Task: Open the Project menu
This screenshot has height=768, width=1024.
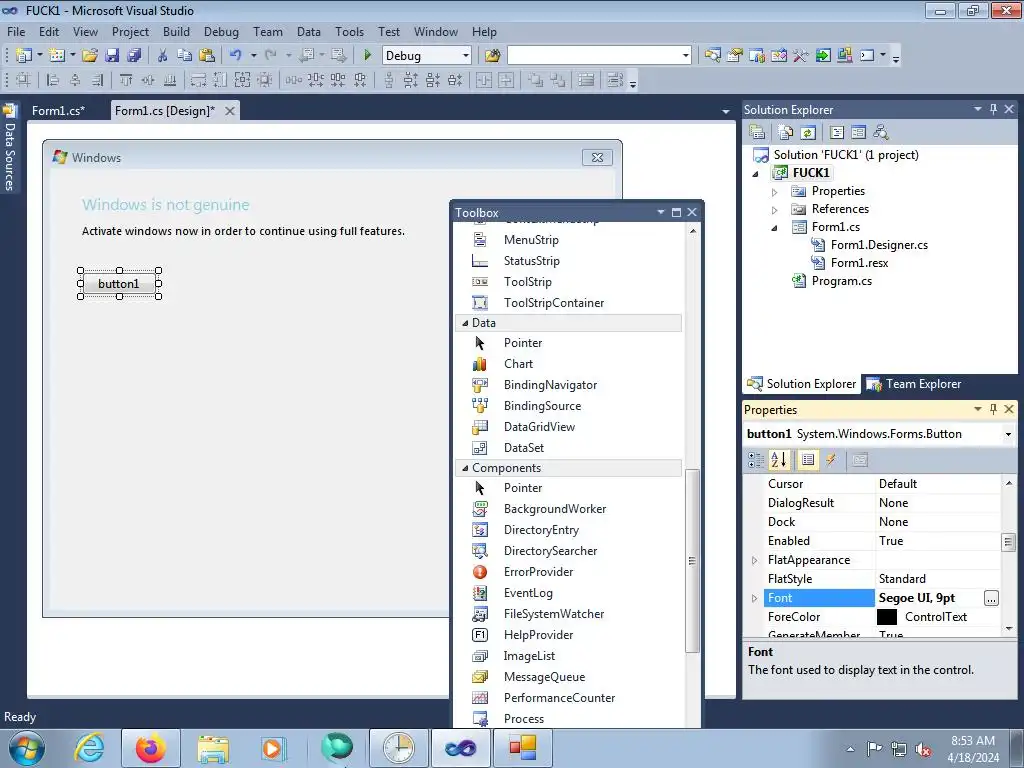Action: point(130,31)
